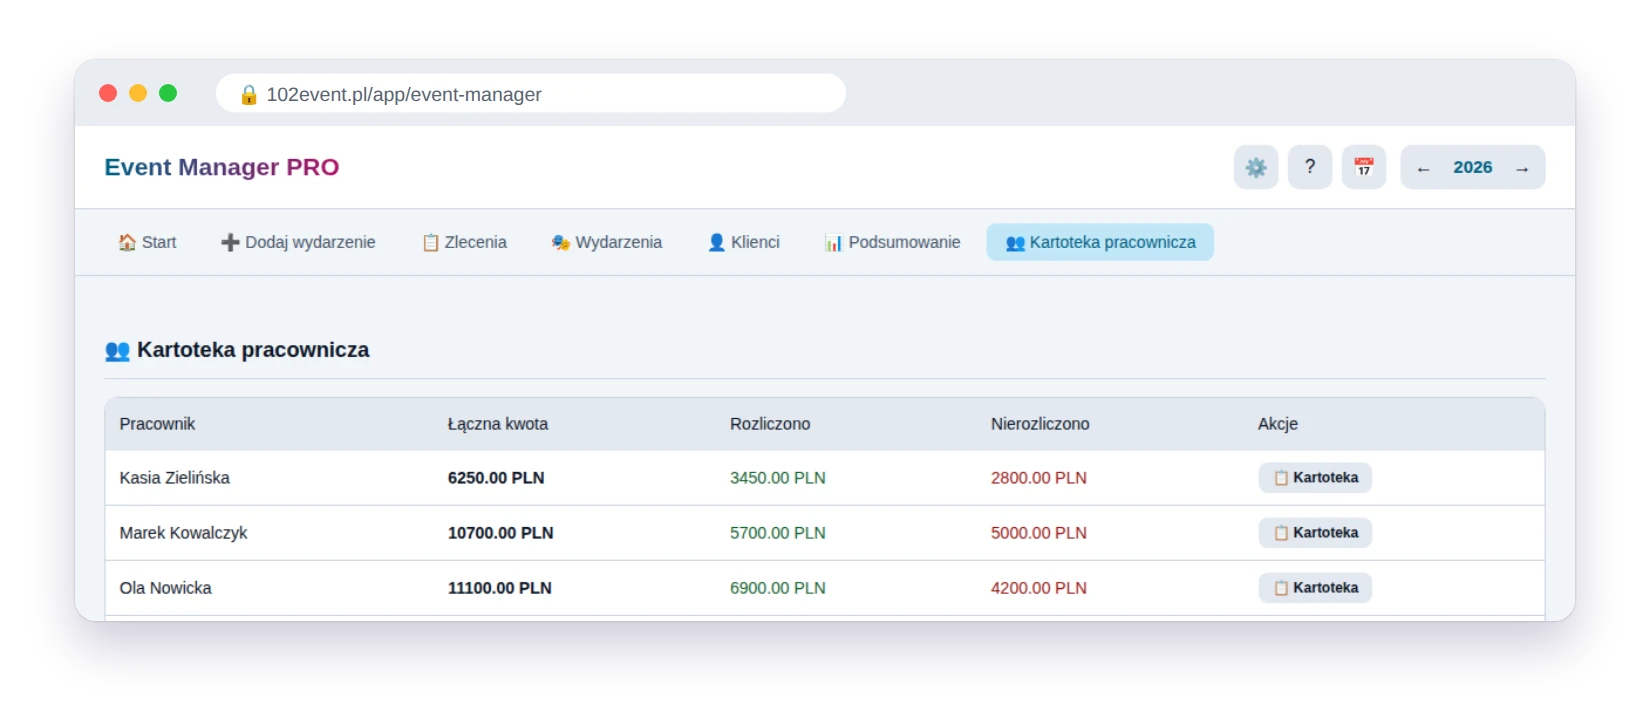Image resolution: width=1650 pixels, height=711 pixels.
Task: Click the Pracownik column header
Action: [x=157, y=424]
